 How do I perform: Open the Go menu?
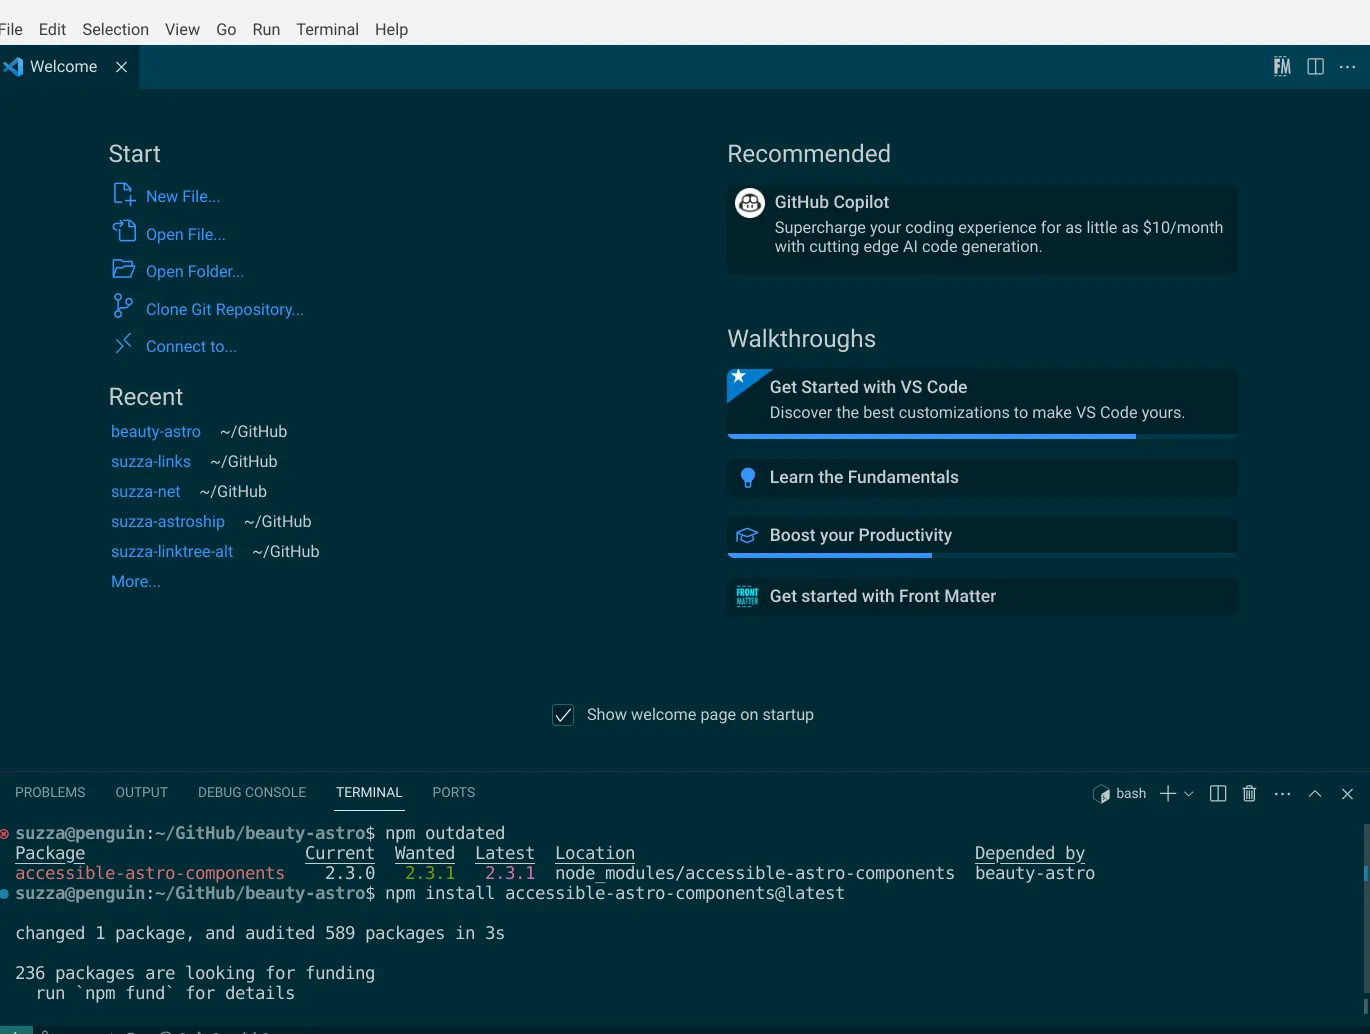point(226,29)
